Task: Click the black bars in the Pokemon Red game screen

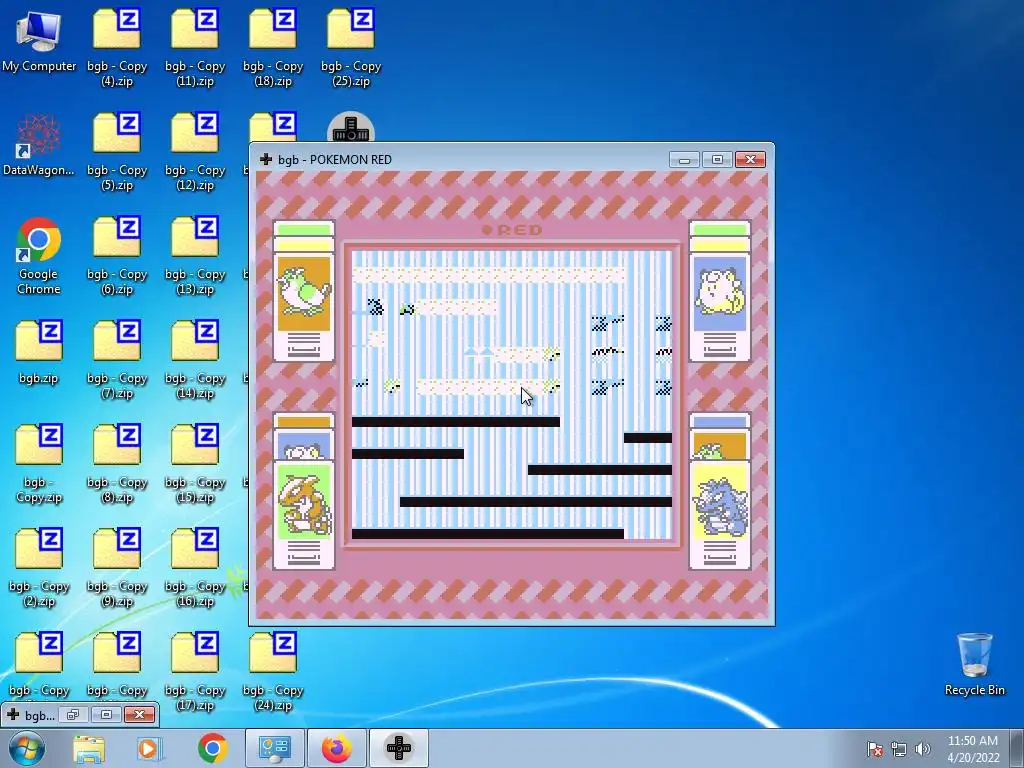Action: coord(512,478)
